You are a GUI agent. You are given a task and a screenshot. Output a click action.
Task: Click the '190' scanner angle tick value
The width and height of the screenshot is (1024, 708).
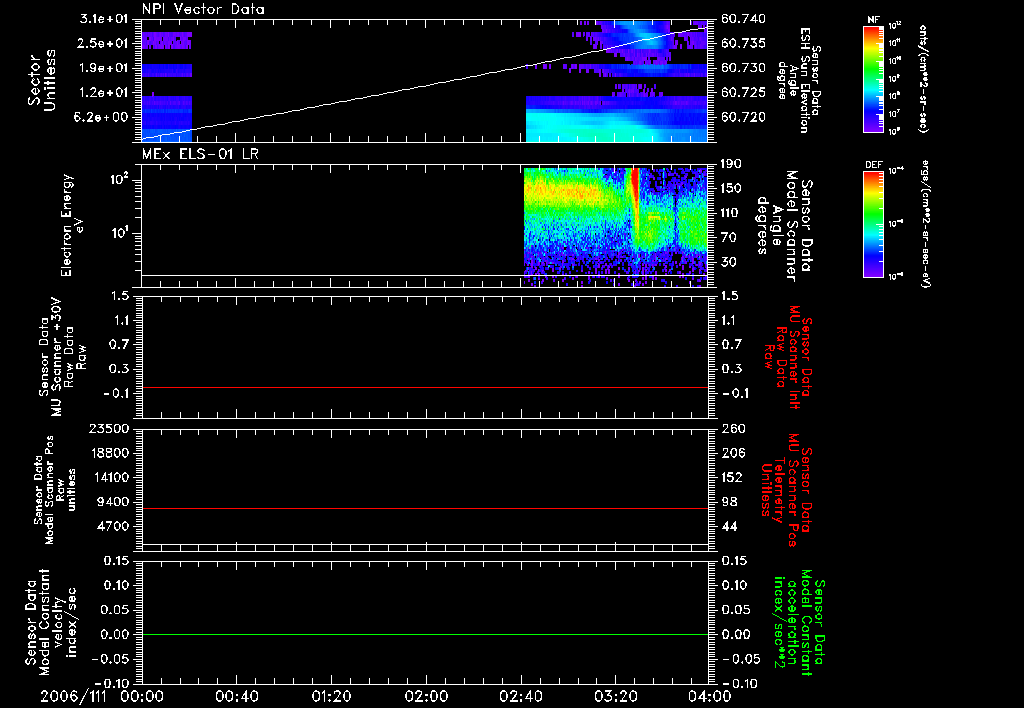click(x=732, y=164)
